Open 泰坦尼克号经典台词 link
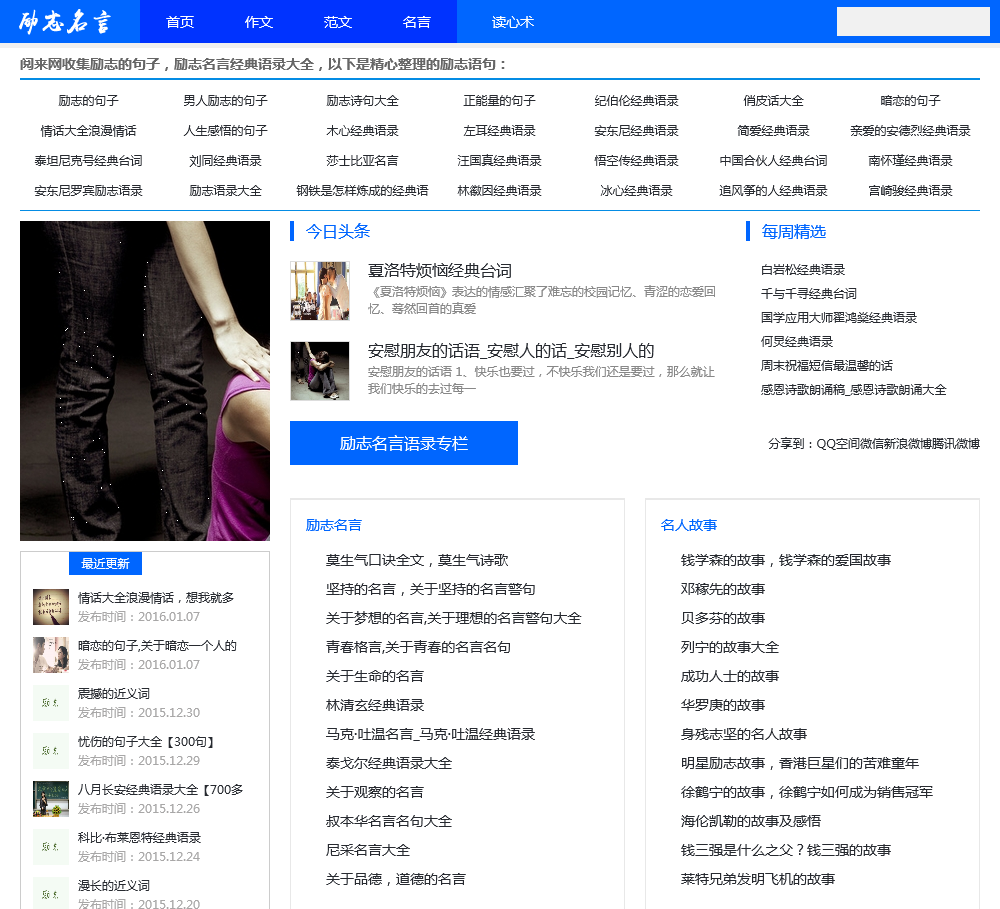This screenshot has width=1000, height=909. point(88,161)
